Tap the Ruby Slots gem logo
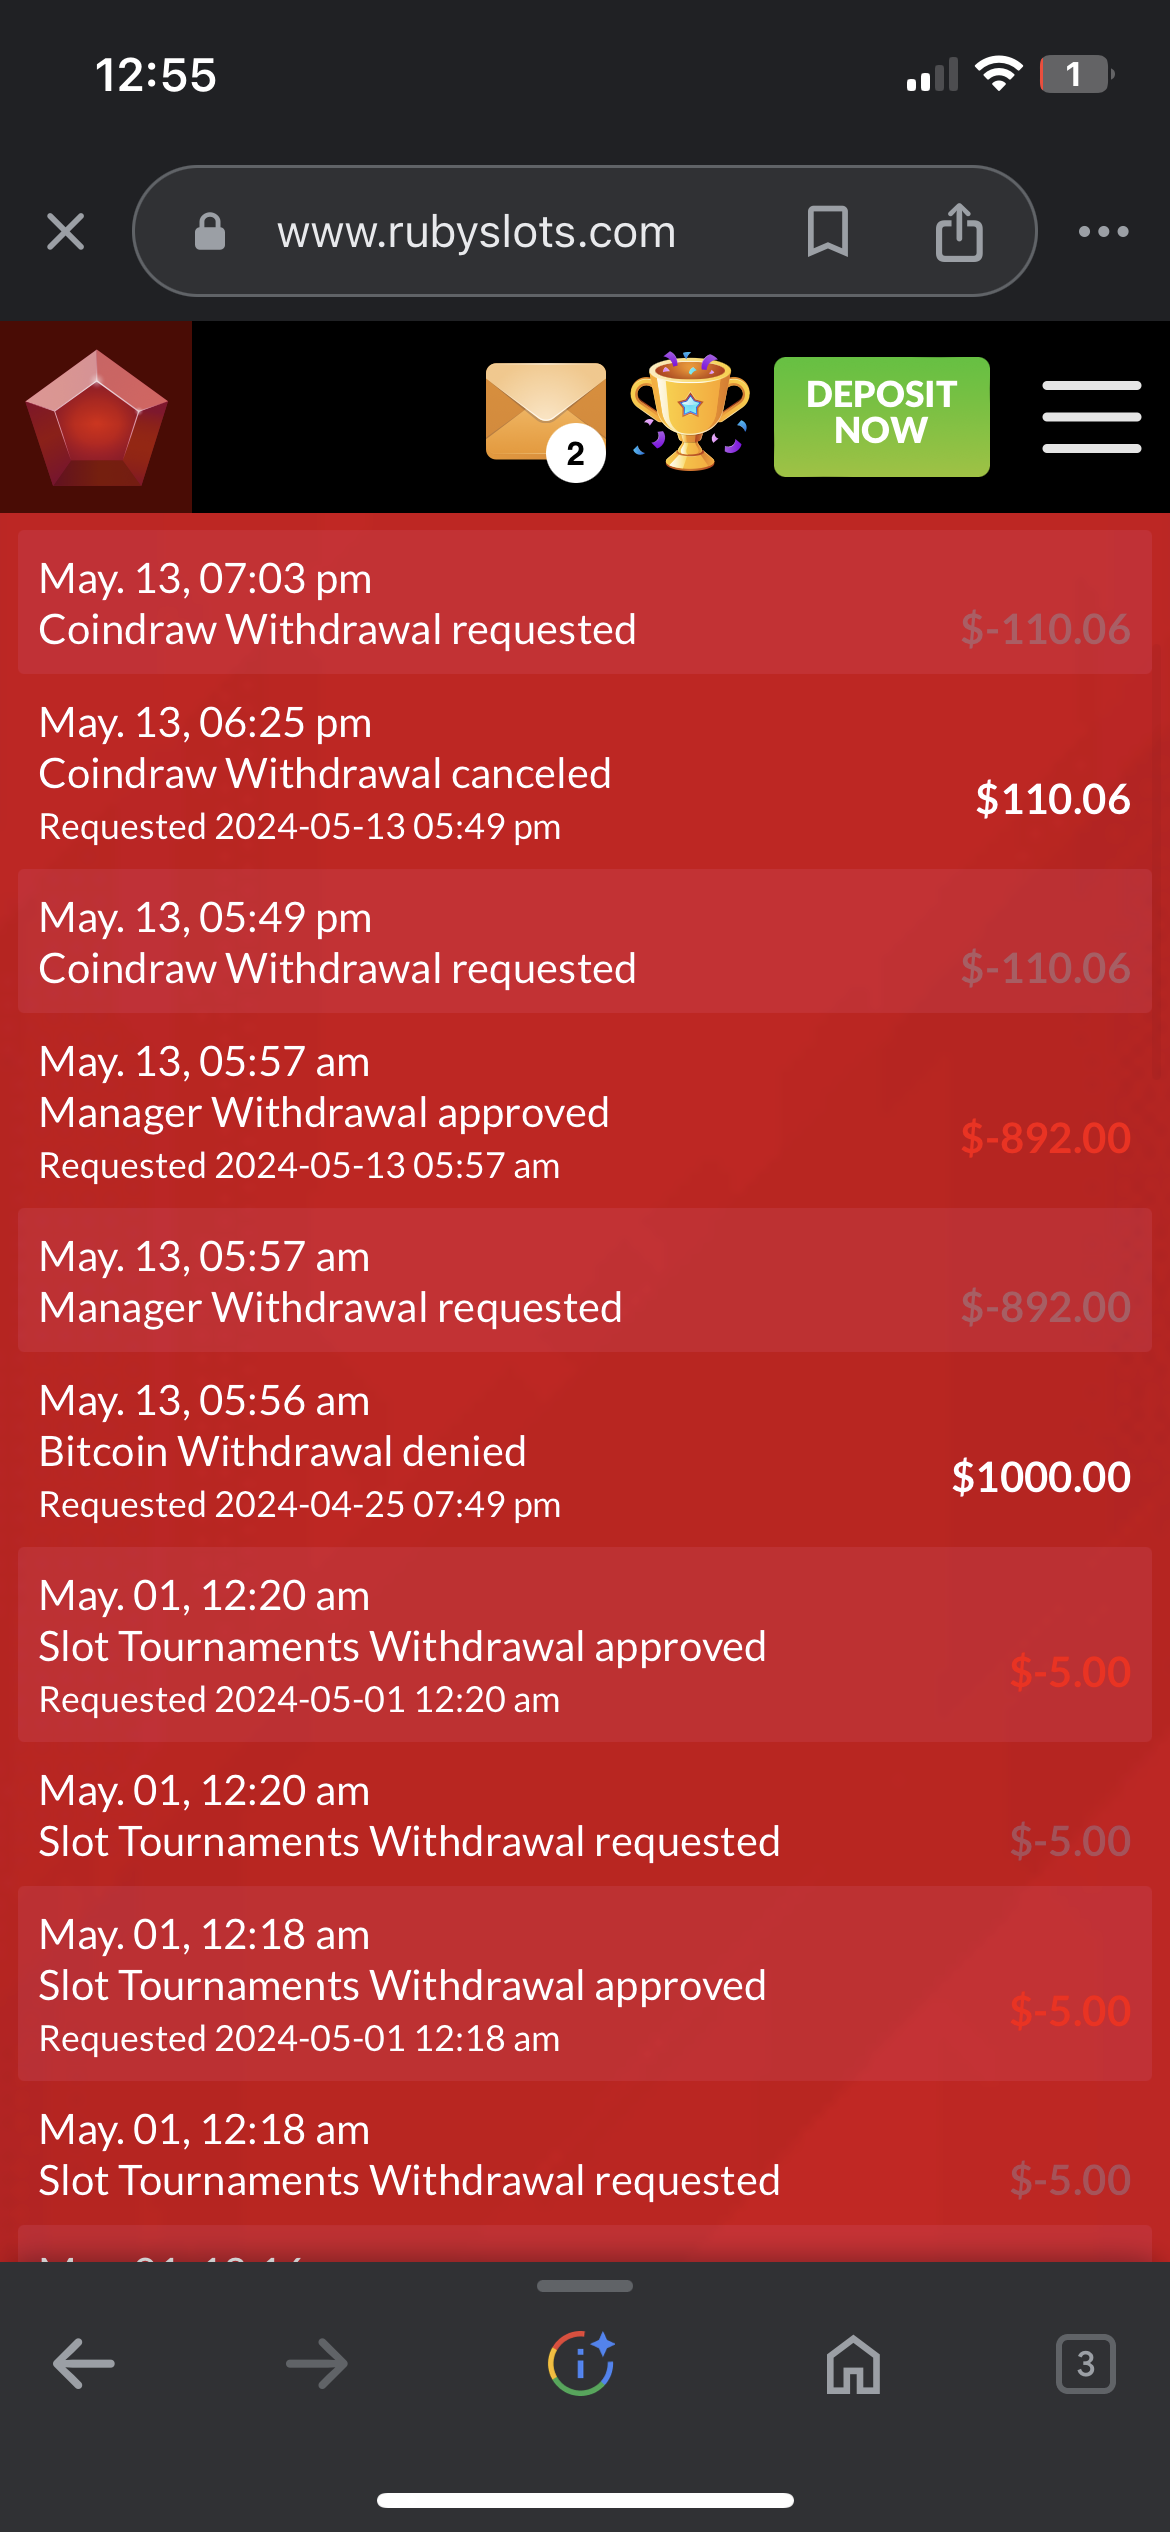The image size is (1170, 2532). point(96,417)
